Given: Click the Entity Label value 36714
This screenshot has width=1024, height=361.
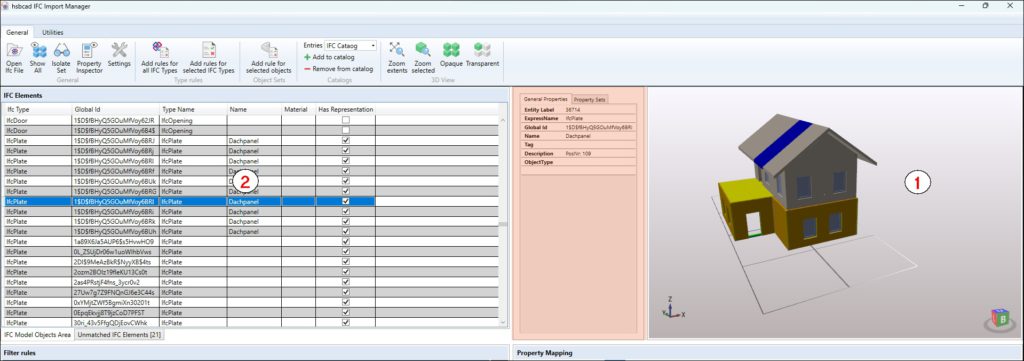Looking at the screenshot, I should point(573,110).
